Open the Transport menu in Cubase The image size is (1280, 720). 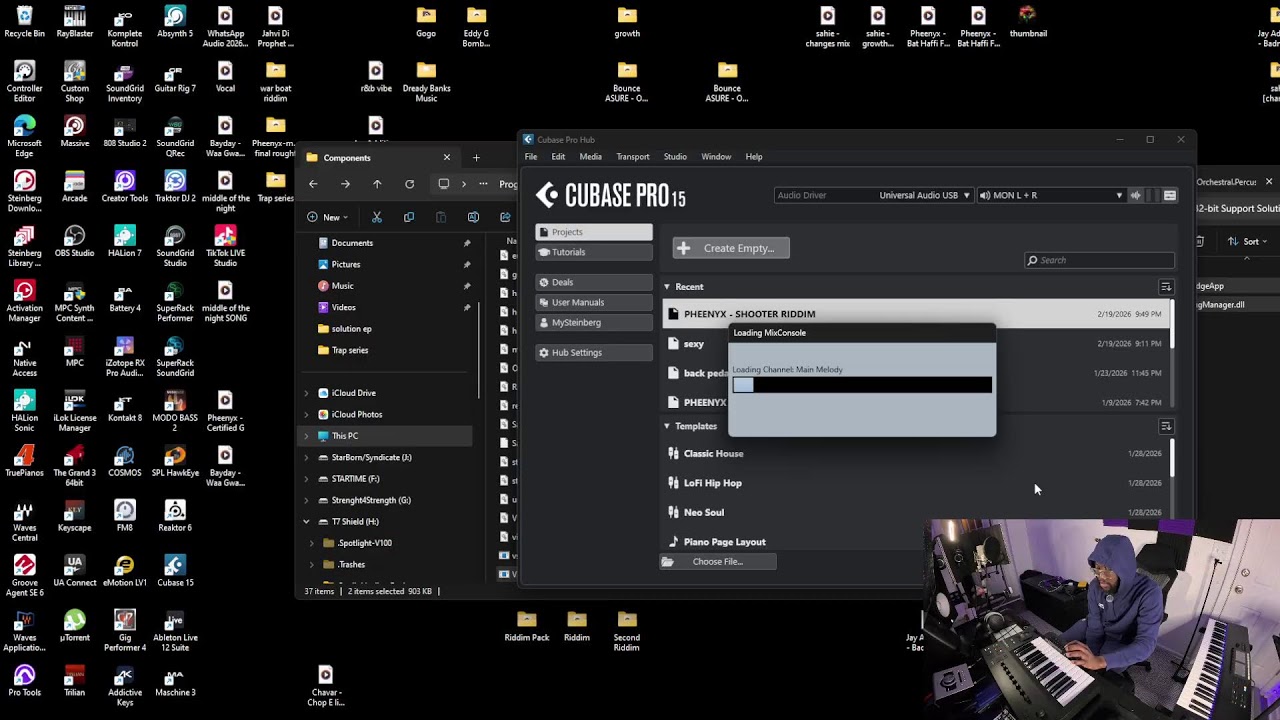coord(633,157)
